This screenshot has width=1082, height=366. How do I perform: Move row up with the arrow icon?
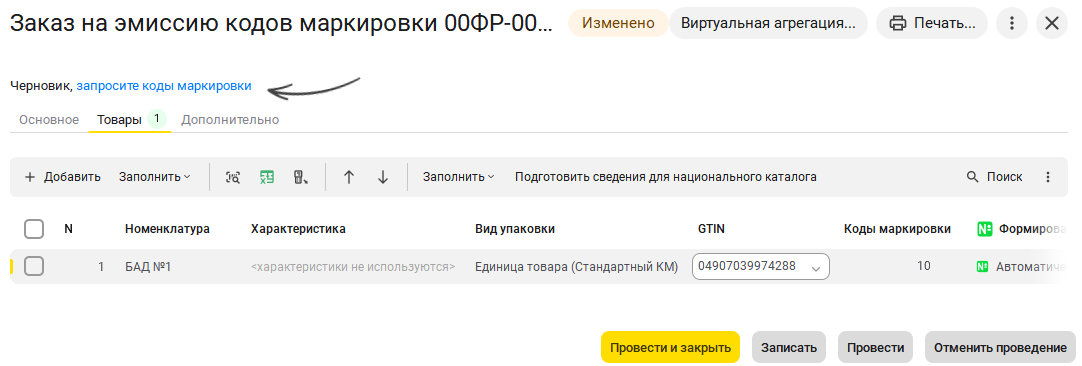pyautogui.click(x=349, y=177)
